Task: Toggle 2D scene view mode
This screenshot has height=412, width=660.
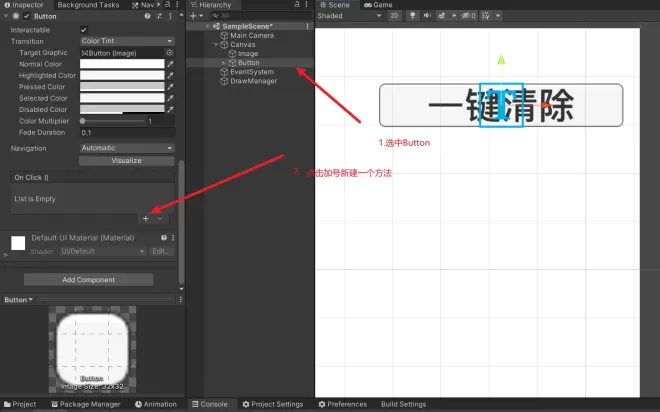Action: [394, 16]
